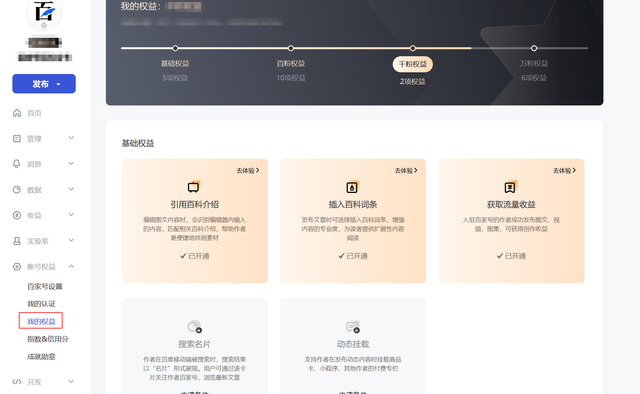Click 已开通 status on 获取流量收益 card
Screen dimensions: 640x394
tap(511, 256)
